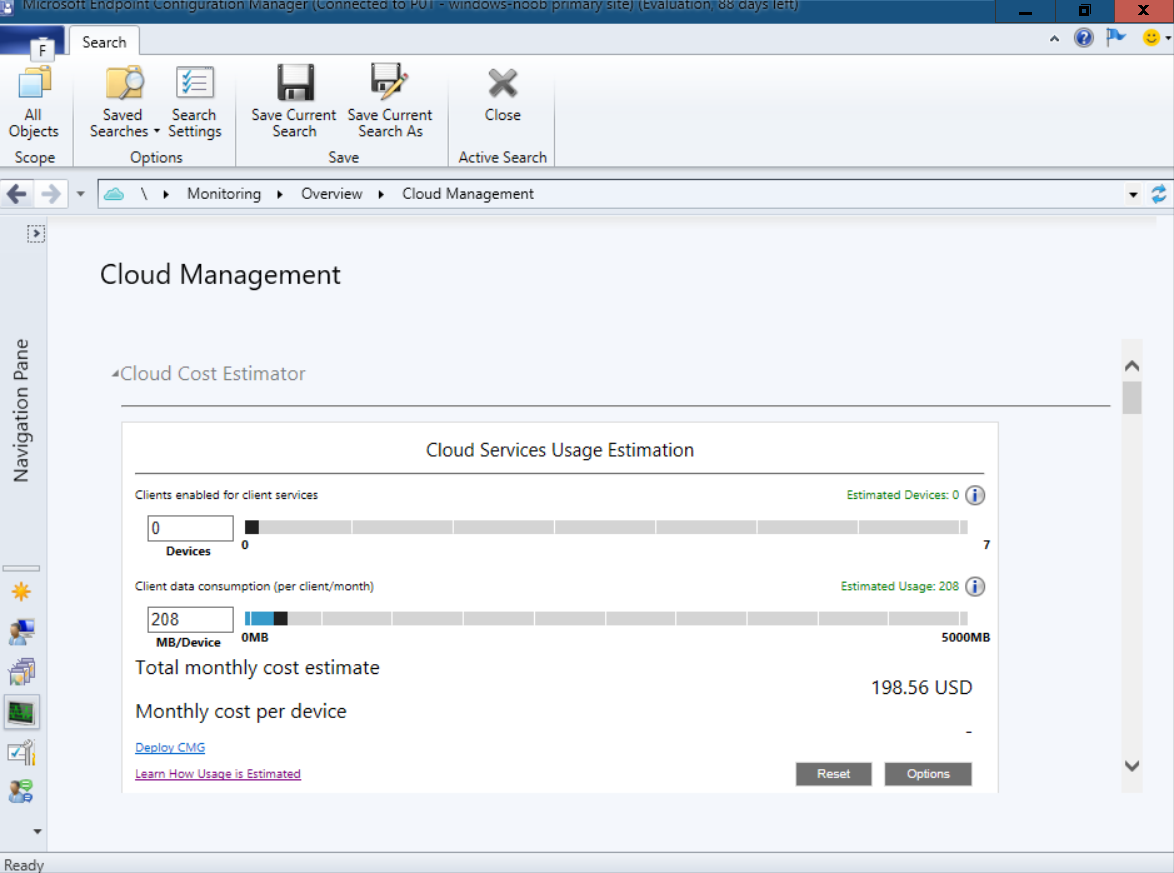The image size is (1174, 873).
Task: Go forward with the right arrow
Action: tap(51, 195)
